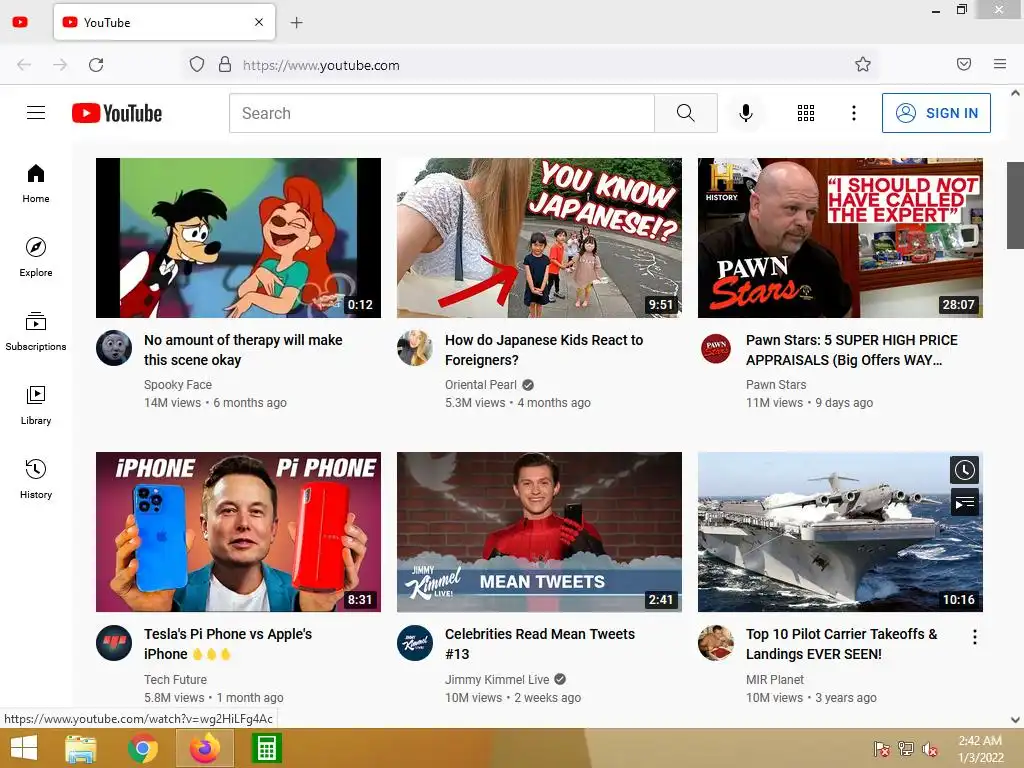Start voice search with the microphone icon
Image resolution: width=1024 pixels, height=768 pixels.
click(x=746, y=113)
